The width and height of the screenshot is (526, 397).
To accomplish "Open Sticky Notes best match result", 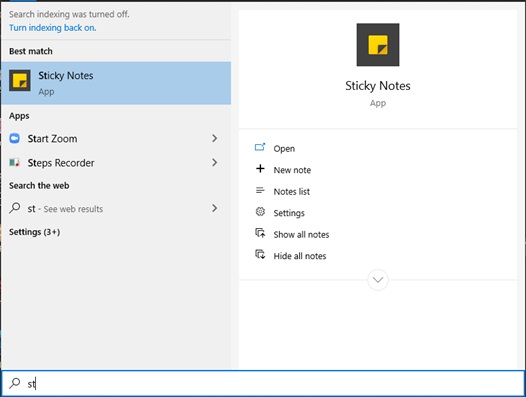I will [x=116, y=83].
